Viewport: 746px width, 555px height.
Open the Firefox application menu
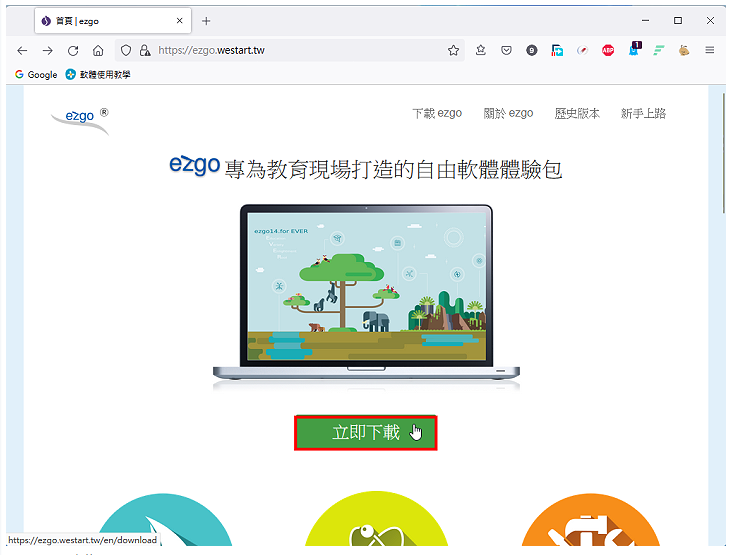click(x=709, y=50)
